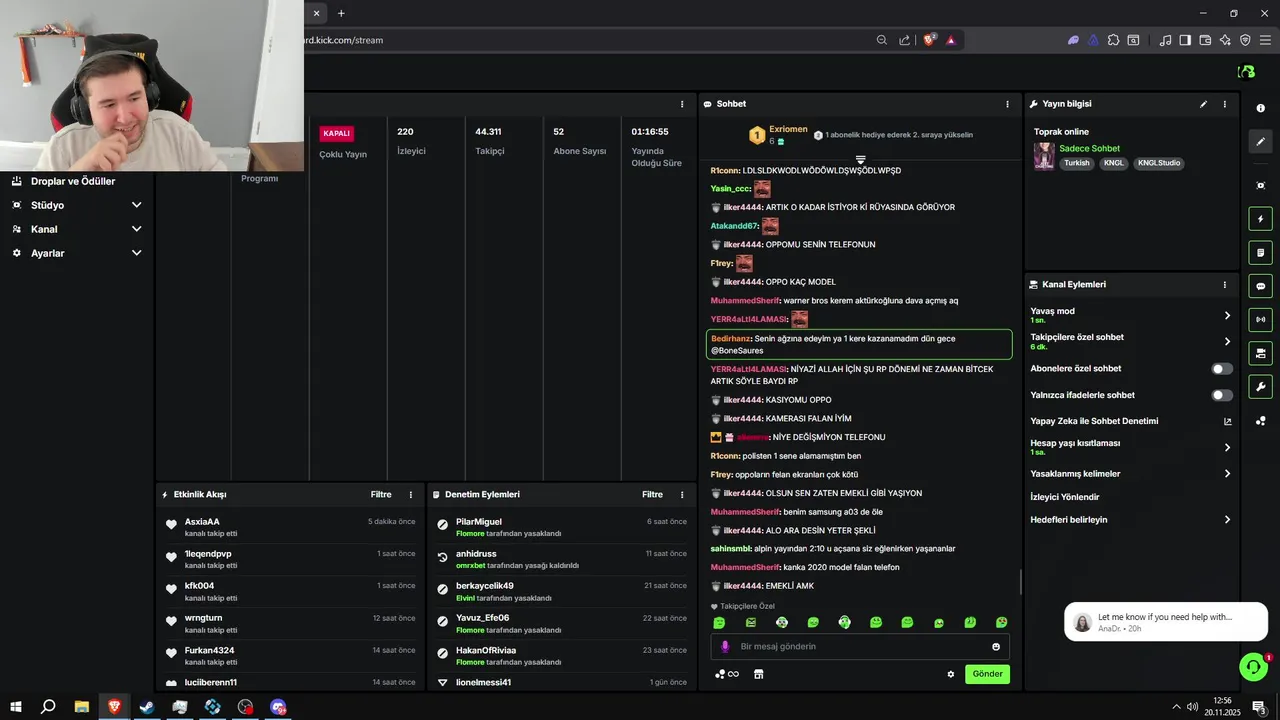The height and width of the screenshot is (720, 1280).
Task: Select the pencil edit tool in right sidebar
Action: coord(1261,142)
